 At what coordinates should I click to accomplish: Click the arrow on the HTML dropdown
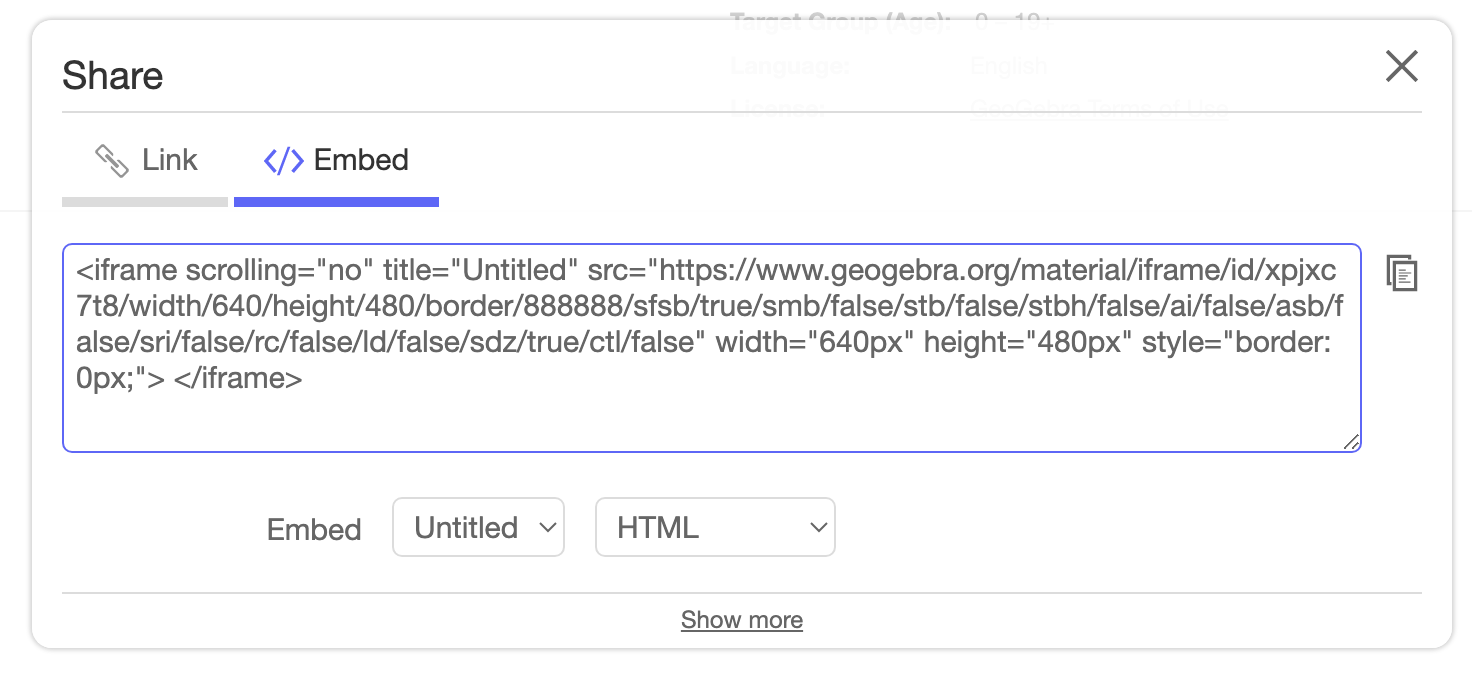pyautogui.click(x=818, y=527)
